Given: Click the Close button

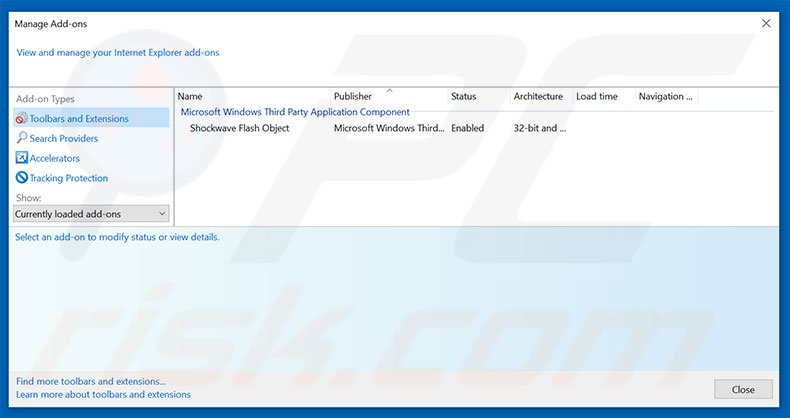Looking at the screenshot, I should pos(743,389).
